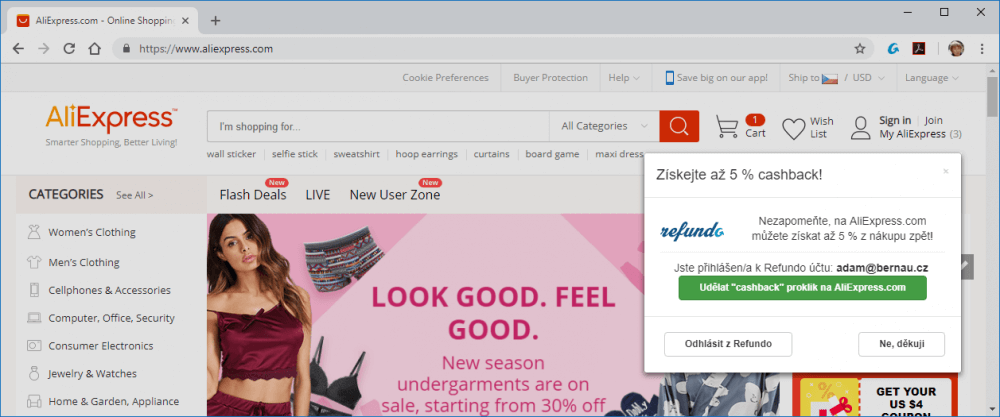
Task: Click the Join link
Action: 934,121
